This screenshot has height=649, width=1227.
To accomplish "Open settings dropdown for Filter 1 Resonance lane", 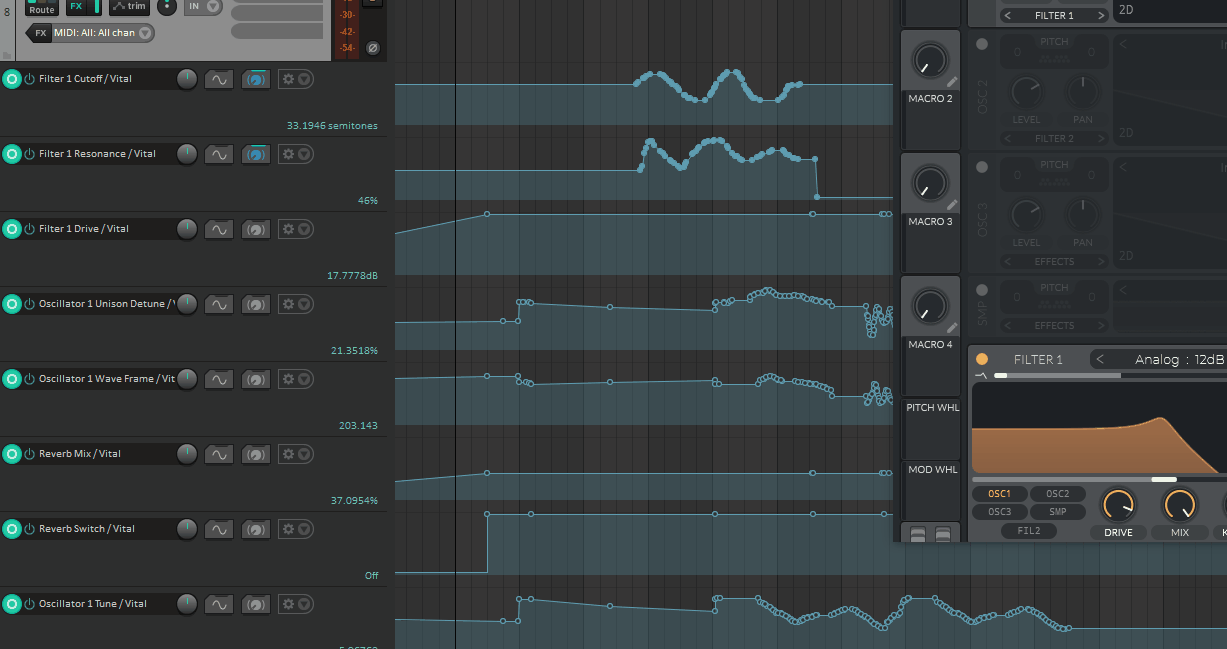I will (295, 154).
